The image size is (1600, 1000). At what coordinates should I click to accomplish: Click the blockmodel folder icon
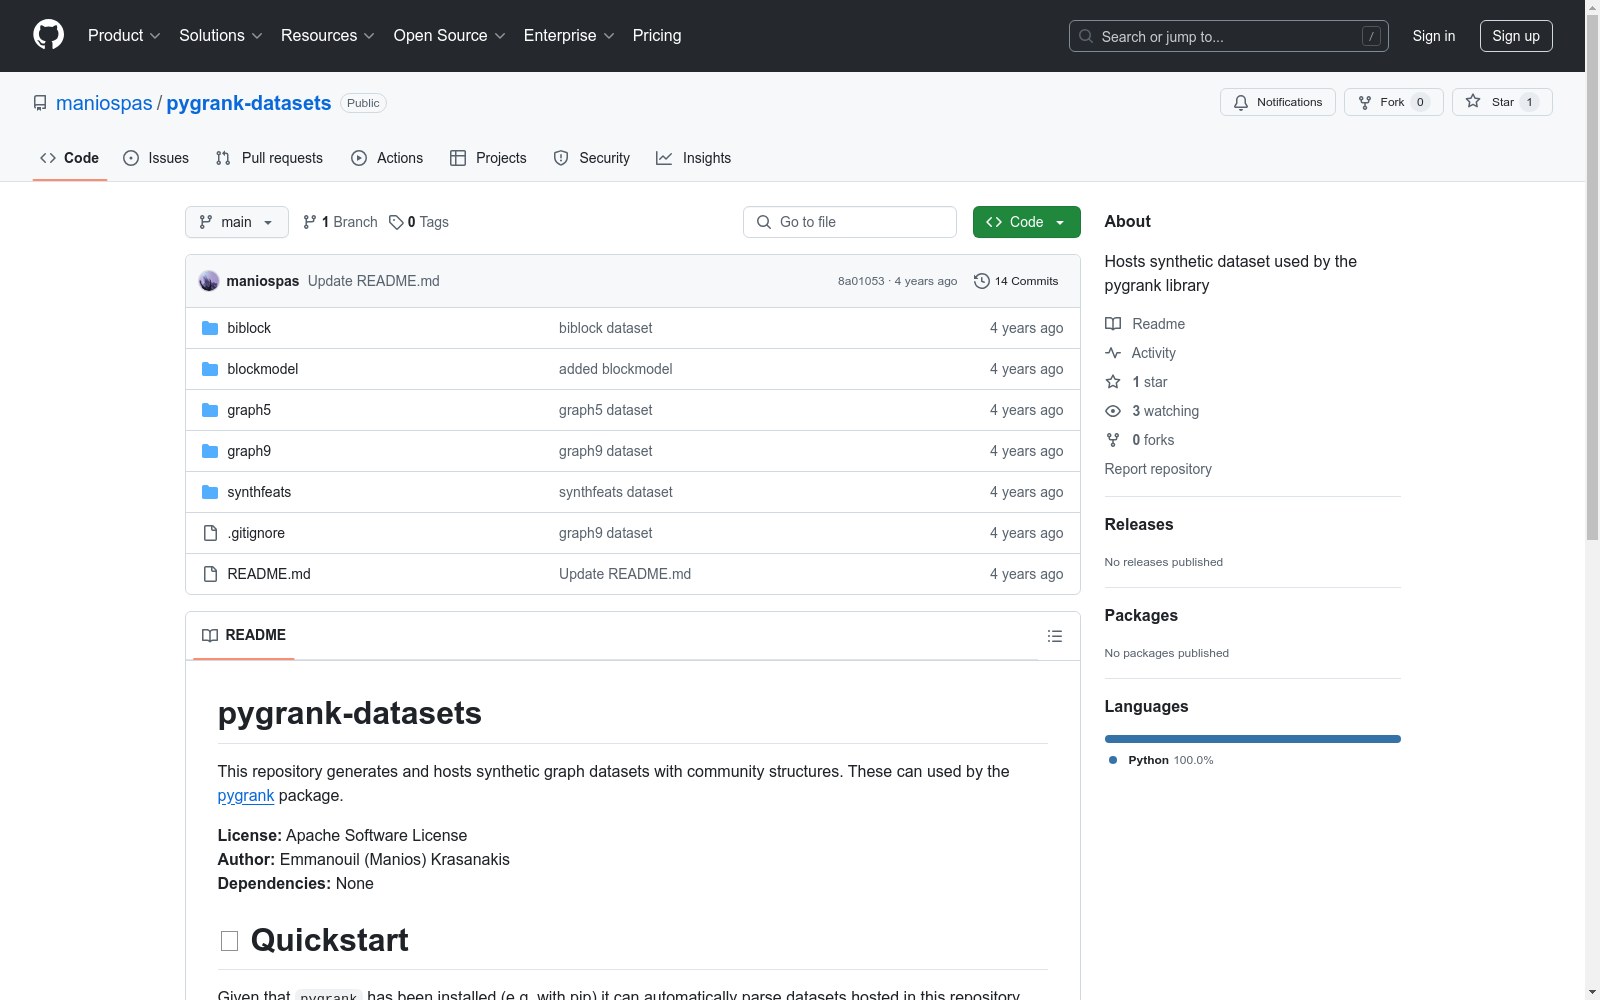pos(210,369)
